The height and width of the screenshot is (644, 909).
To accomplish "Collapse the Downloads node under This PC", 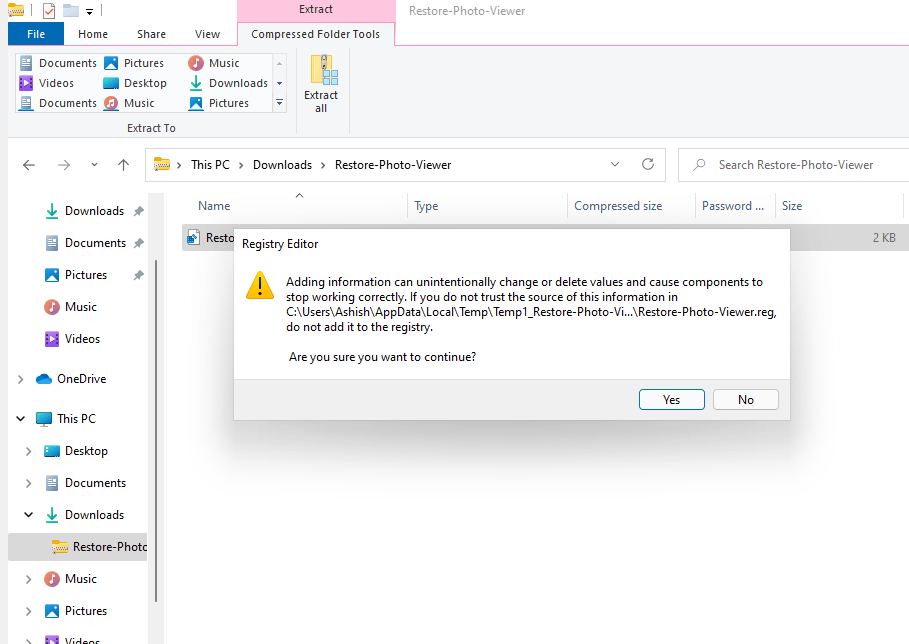I will pos(28,515).
